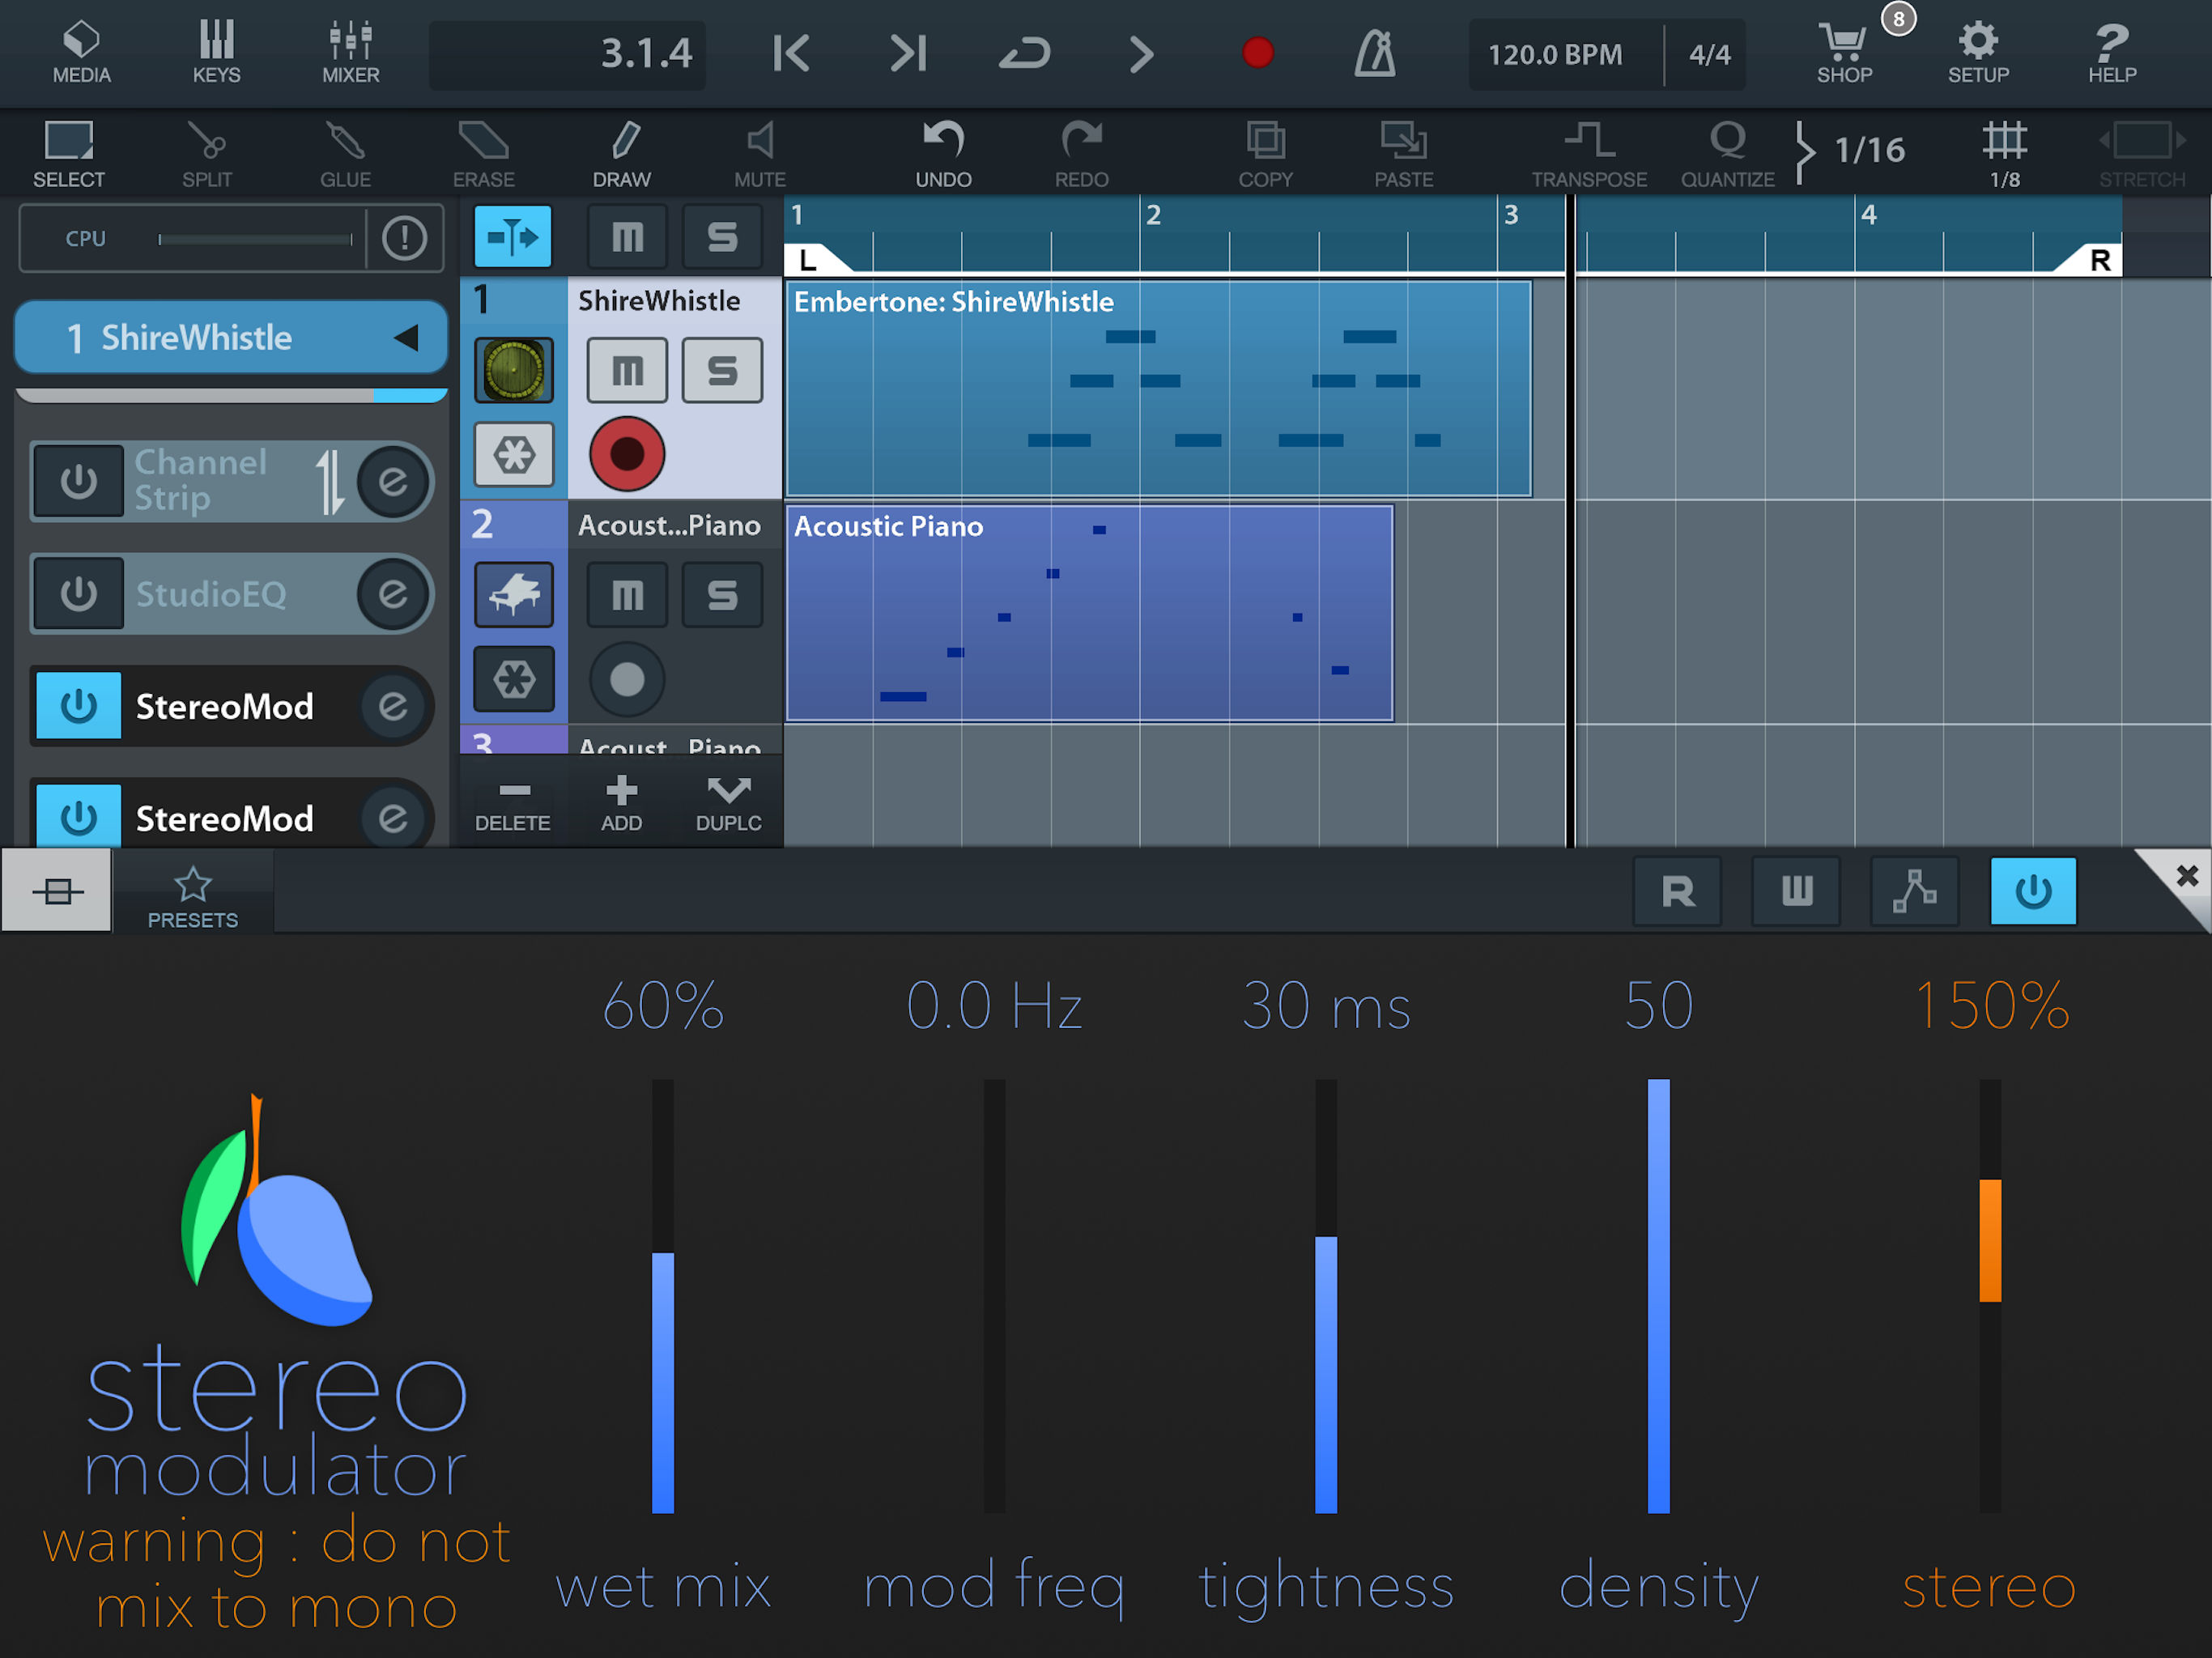Toggle the metronome icon
The height and width of the screenshot is (1658, 2212).
pos(1375,53)
